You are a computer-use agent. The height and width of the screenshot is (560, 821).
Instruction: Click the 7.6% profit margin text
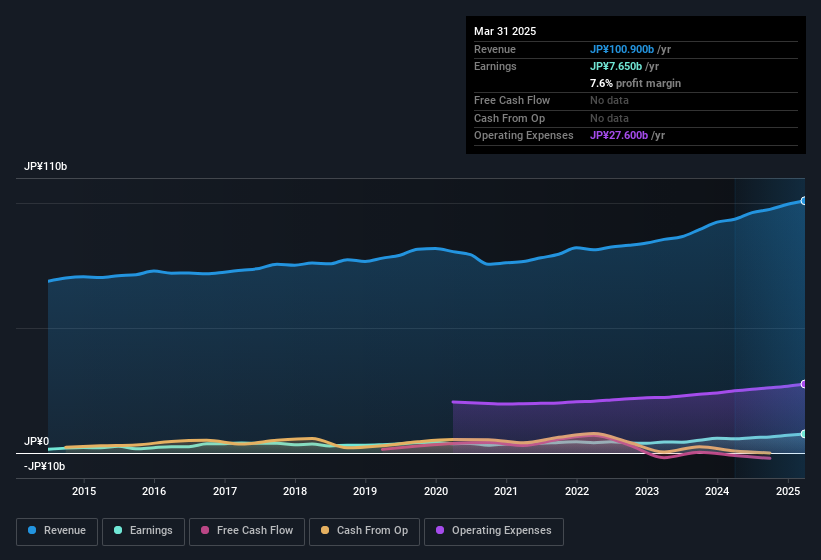[x=635, y=83]
